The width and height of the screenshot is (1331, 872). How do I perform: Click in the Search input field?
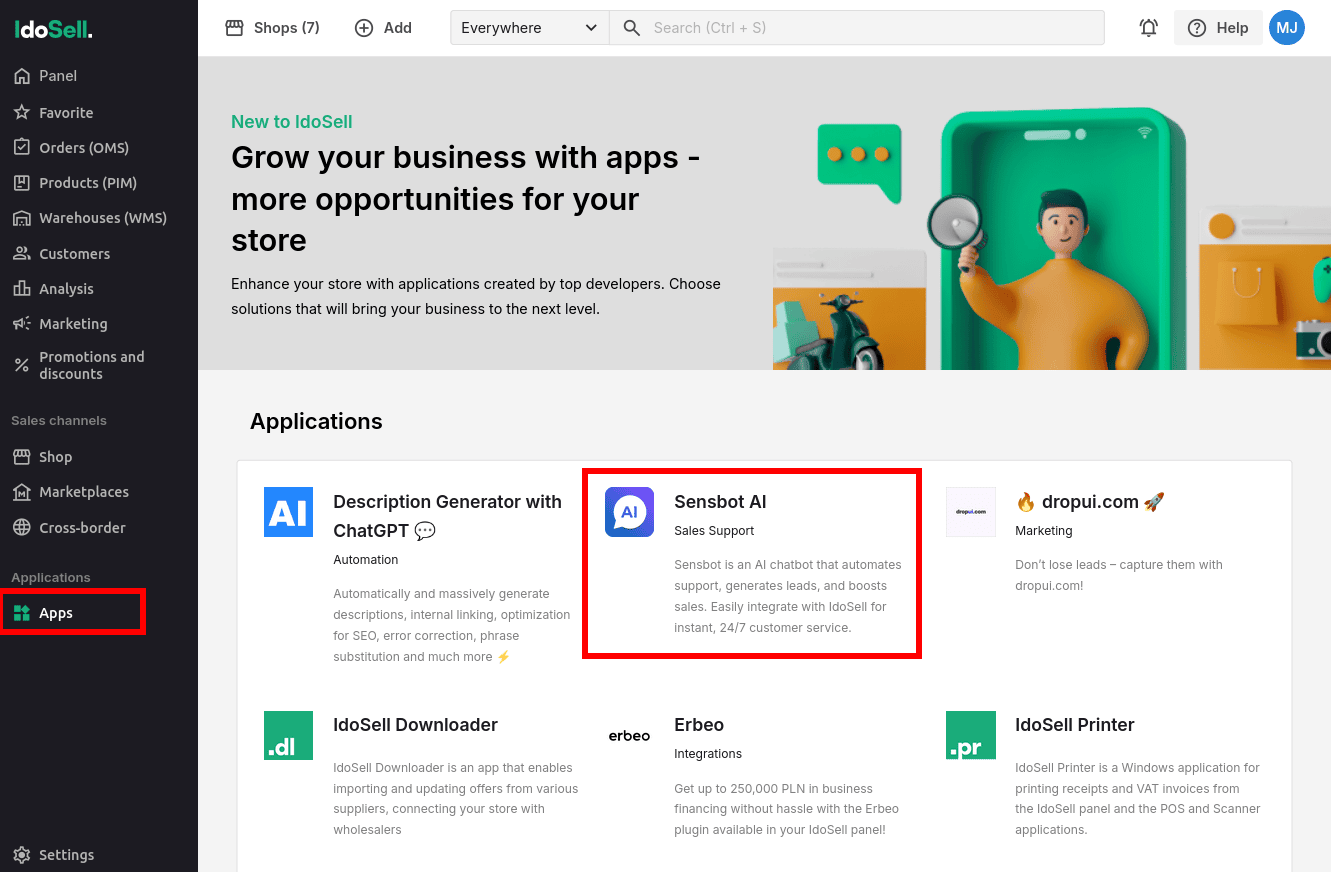pyautogui.click(x=870, y=28)
